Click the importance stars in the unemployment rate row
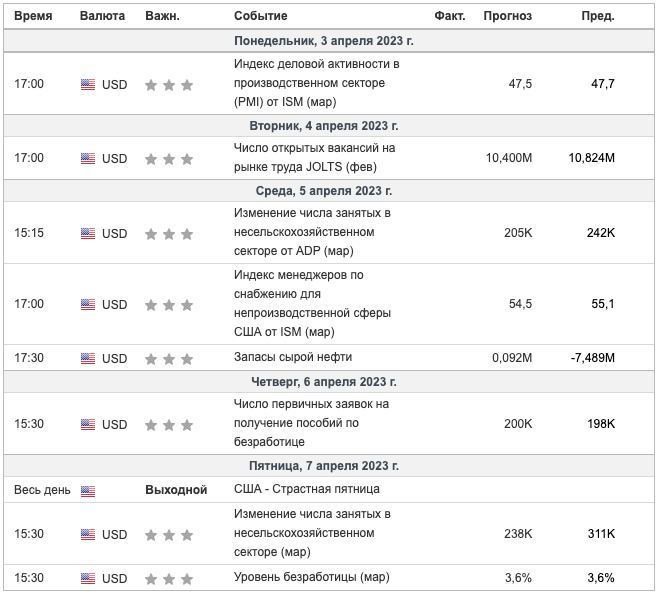Image resolution: width=659 pixels, height=595 pixels. pos(168,579)
